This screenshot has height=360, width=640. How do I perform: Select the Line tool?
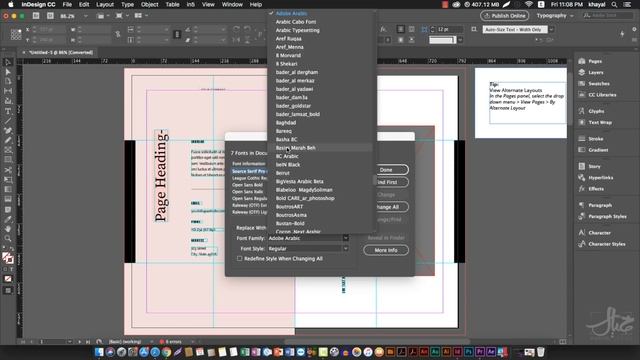click(x=8, y=121)
